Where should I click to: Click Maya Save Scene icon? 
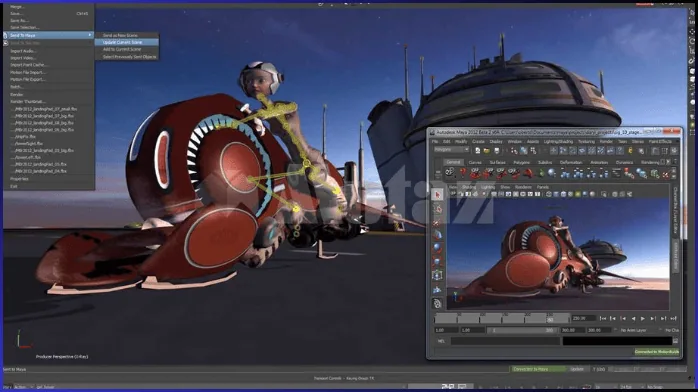coord(496,151)
